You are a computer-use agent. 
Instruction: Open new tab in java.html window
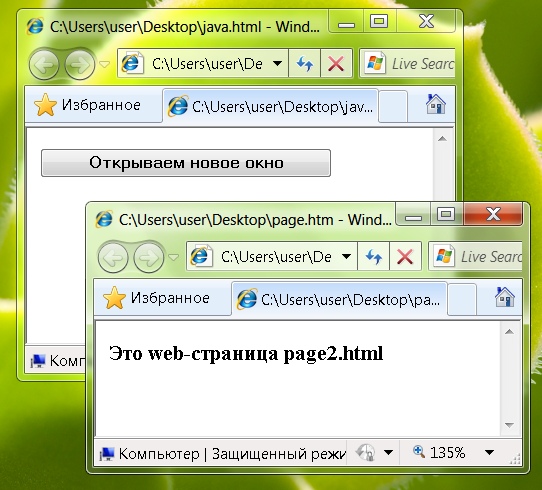click(393, 106)
